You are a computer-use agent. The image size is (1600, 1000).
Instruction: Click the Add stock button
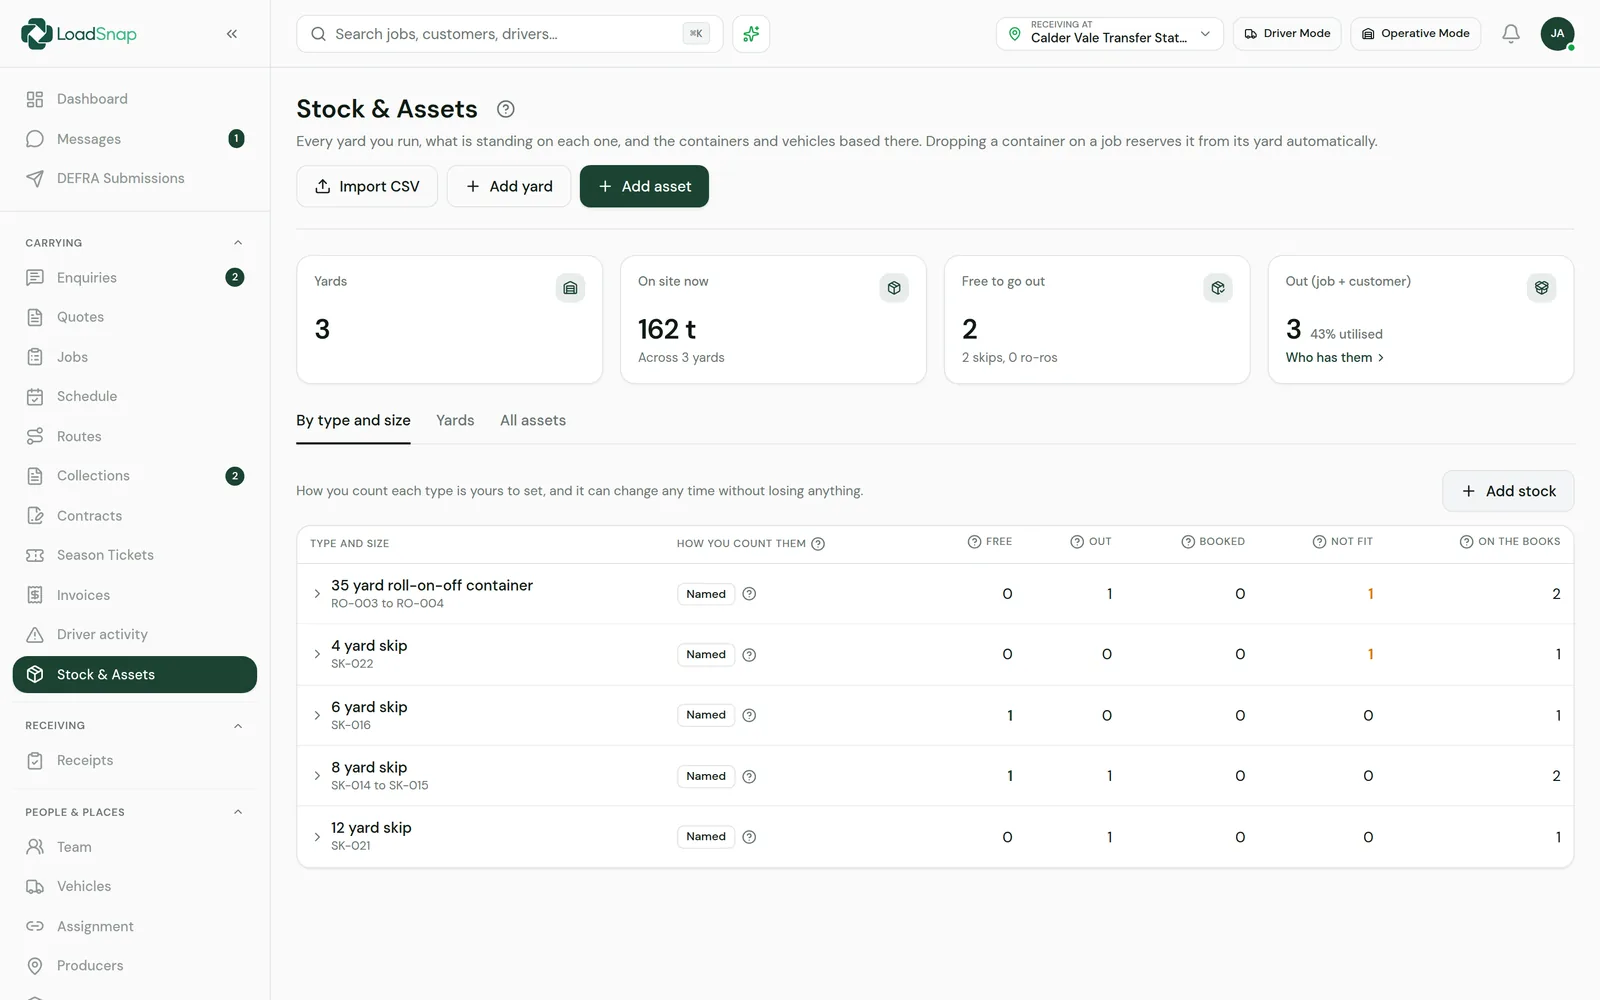pos(1508,491)
